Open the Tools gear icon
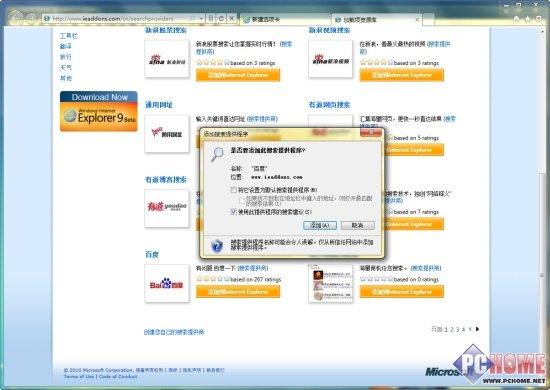The height and width of the screenshot is (390, 550). click(x=539, y=19)
